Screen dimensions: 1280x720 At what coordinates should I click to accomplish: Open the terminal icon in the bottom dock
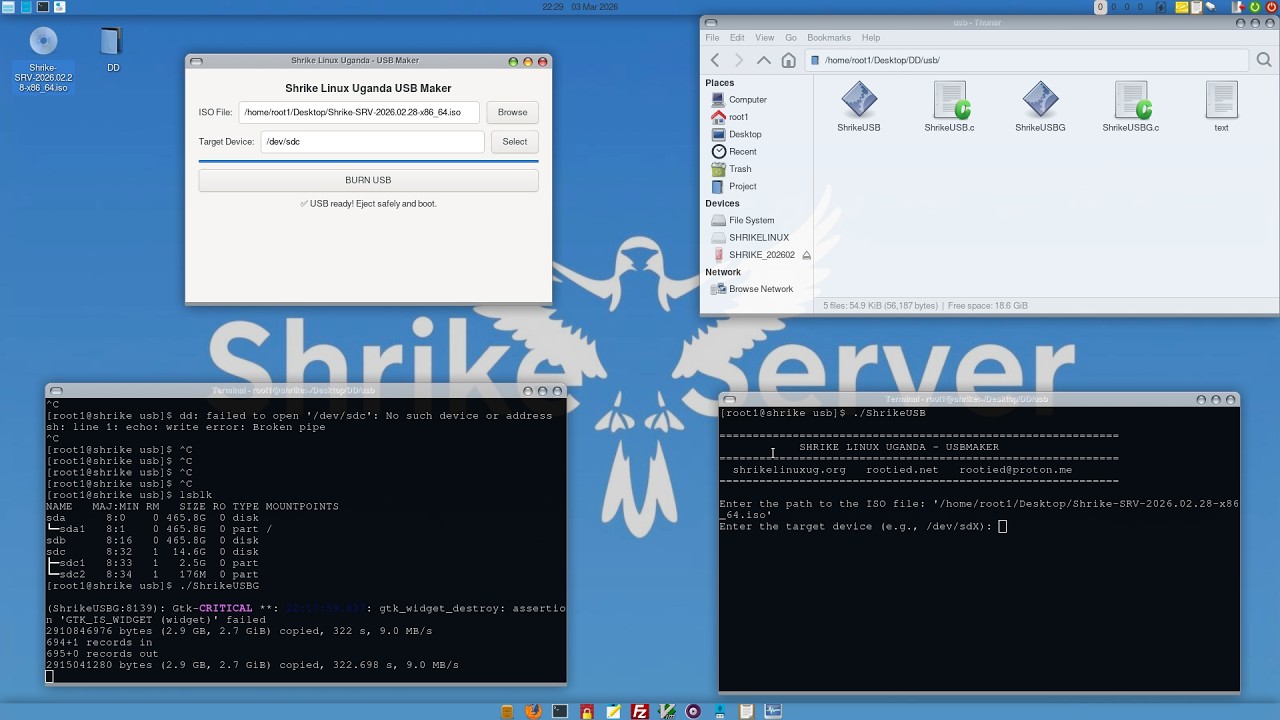[x=560, y=711]
